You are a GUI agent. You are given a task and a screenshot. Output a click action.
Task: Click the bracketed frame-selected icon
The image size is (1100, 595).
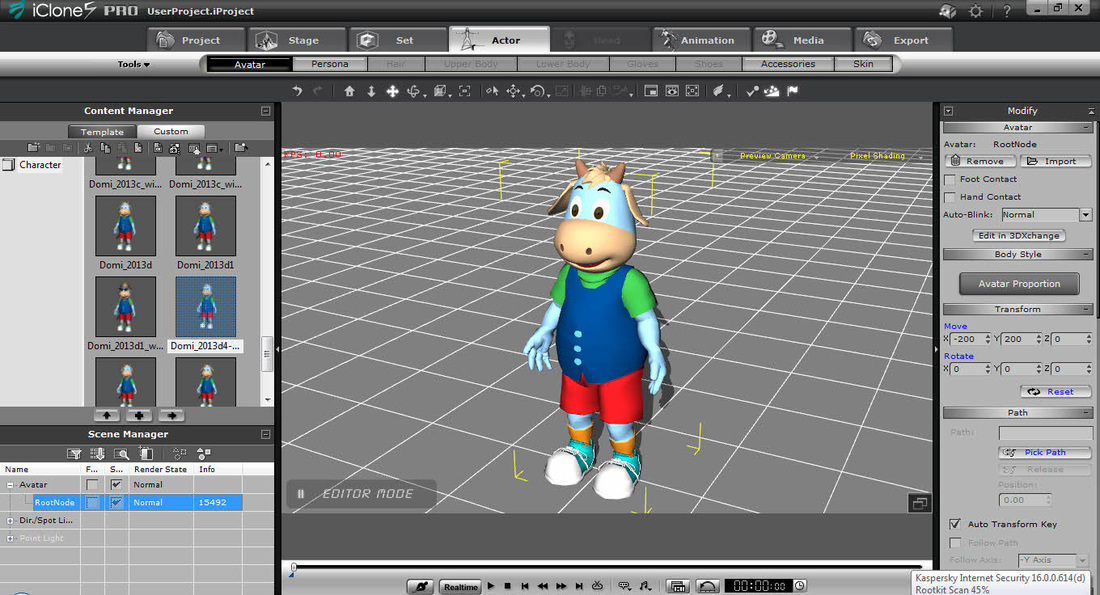[x=464, y=91]
